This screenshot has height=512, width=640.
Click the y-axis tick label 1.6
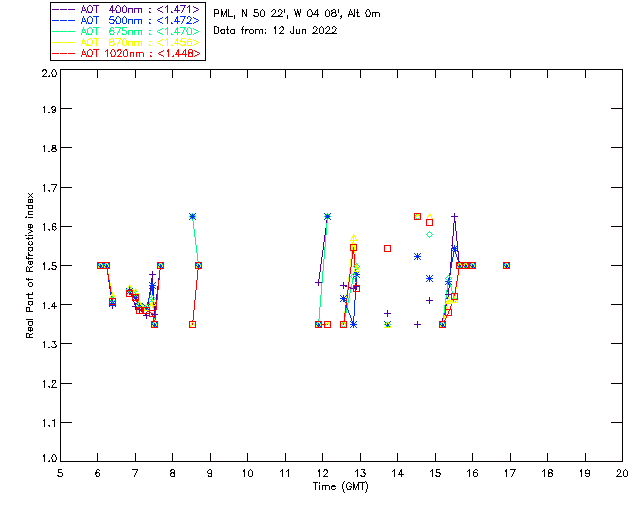click(x=49, y=227)
